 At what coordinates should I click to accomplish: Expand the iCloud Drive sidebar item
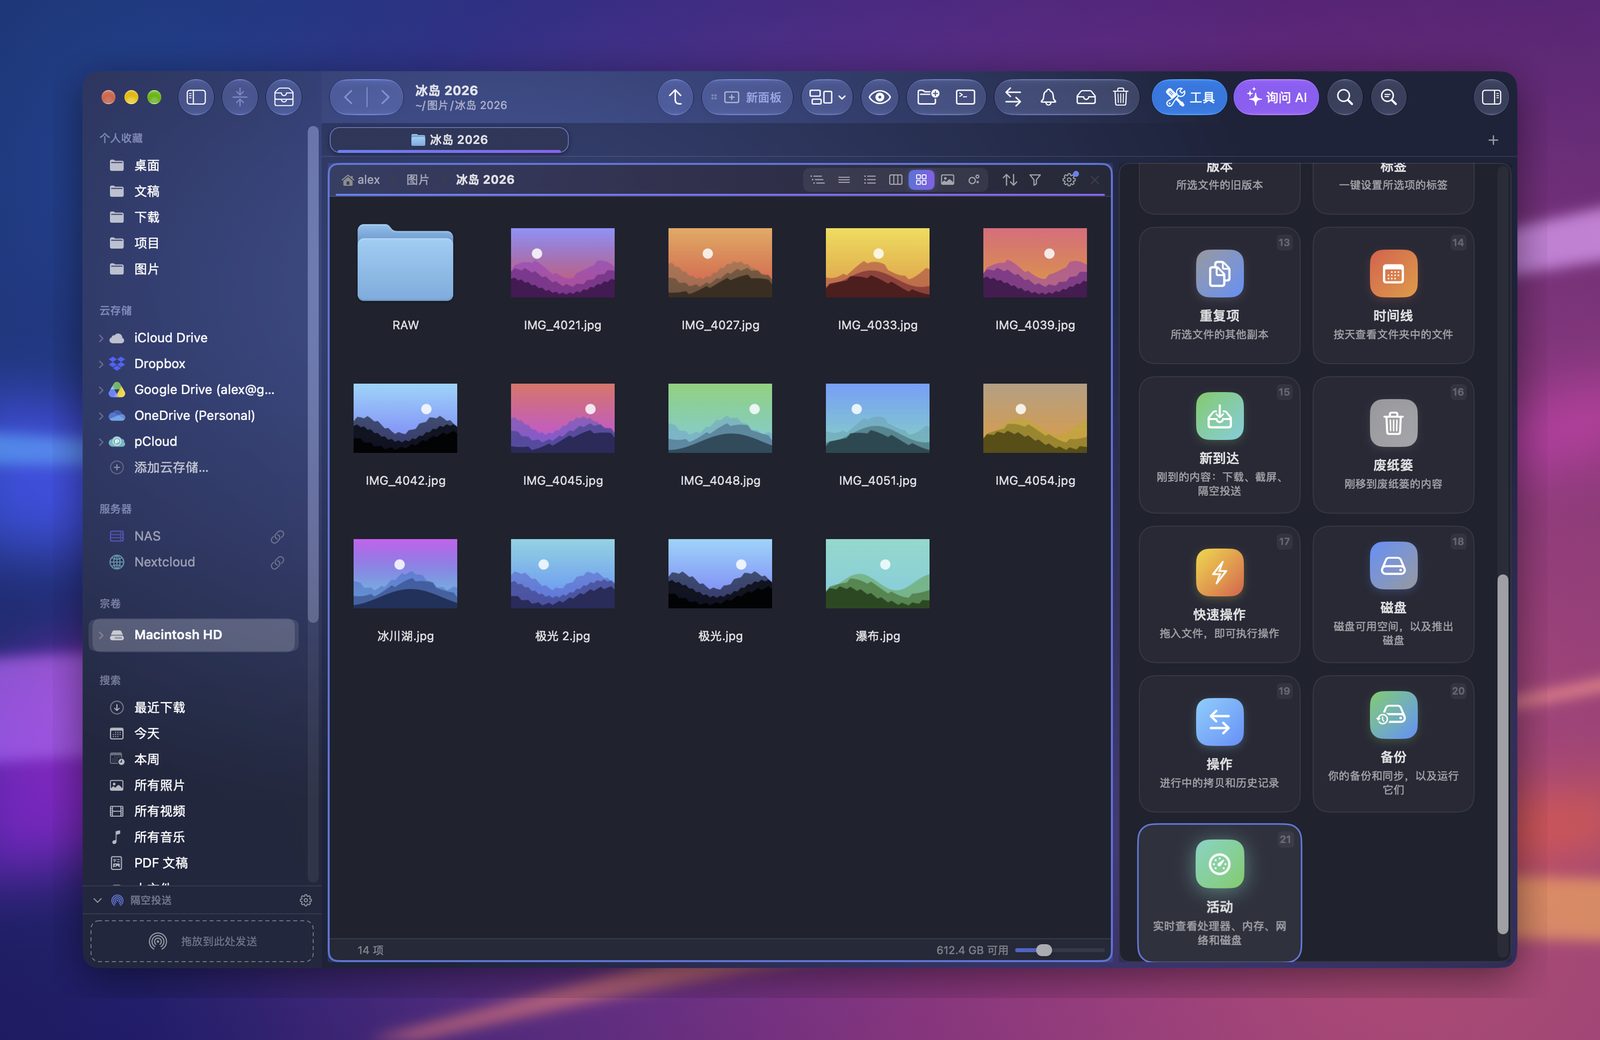(101, 338)
